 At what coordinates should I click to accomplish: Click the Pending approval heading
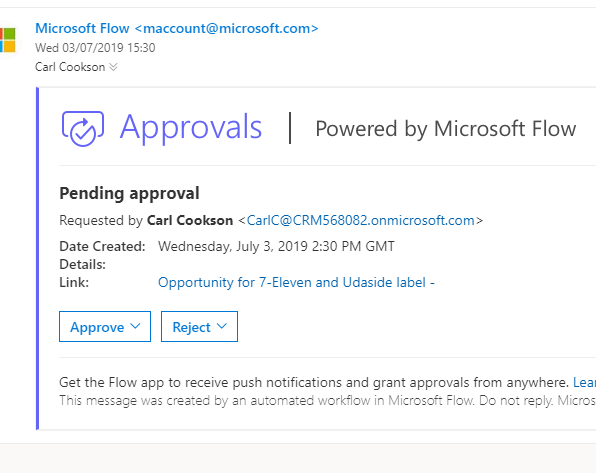coord(129,194)
